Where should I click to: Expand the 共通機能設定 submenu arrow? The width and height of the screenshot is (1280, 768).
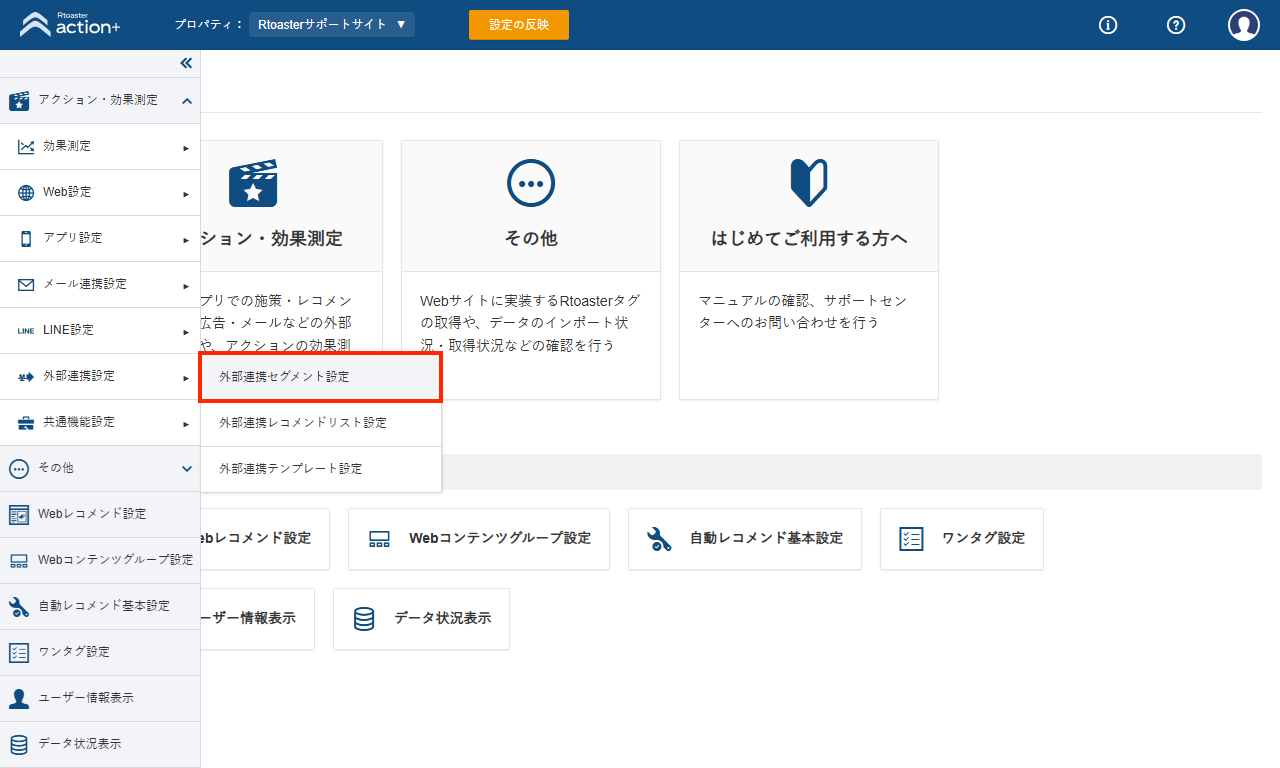point(186,424)
